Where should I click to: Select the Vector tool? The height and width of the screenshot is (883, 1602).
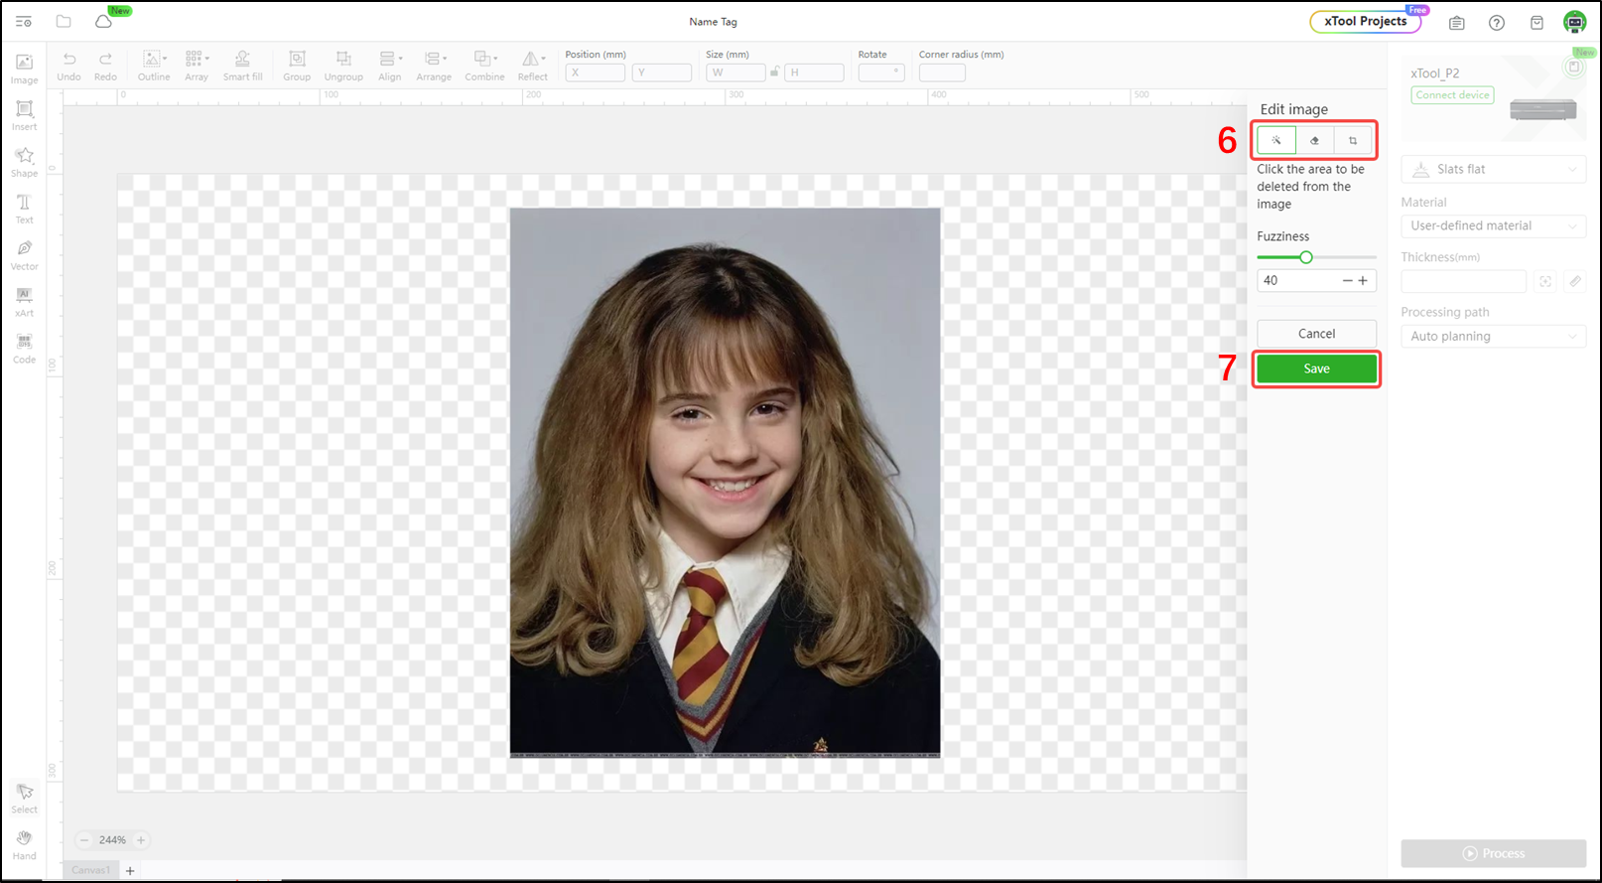[x=24, y=255]
